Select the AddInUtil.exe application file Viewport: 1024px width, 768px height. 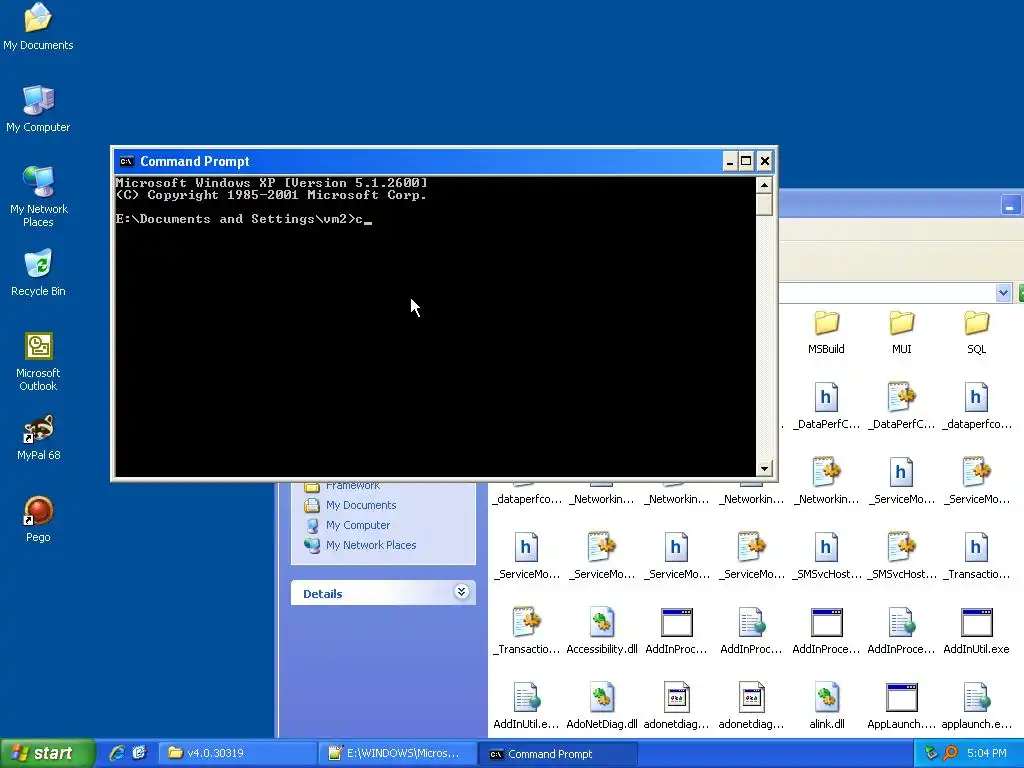(976, 631)
